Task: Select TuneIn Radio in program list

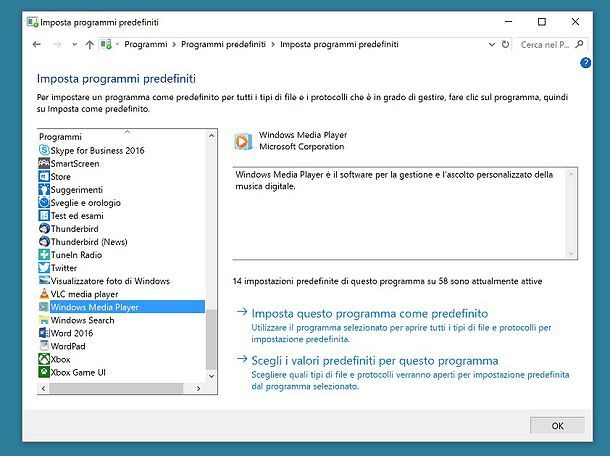Action: coord(76,255)
